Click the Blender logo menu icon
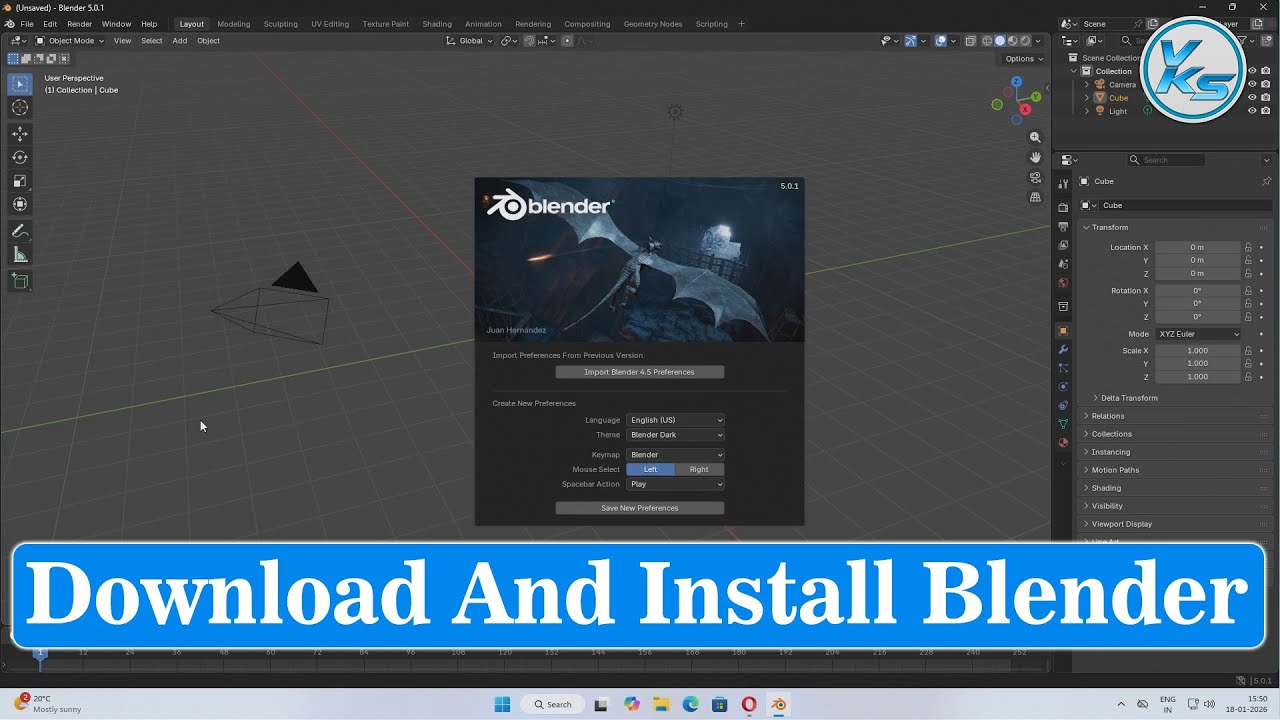 9,24
